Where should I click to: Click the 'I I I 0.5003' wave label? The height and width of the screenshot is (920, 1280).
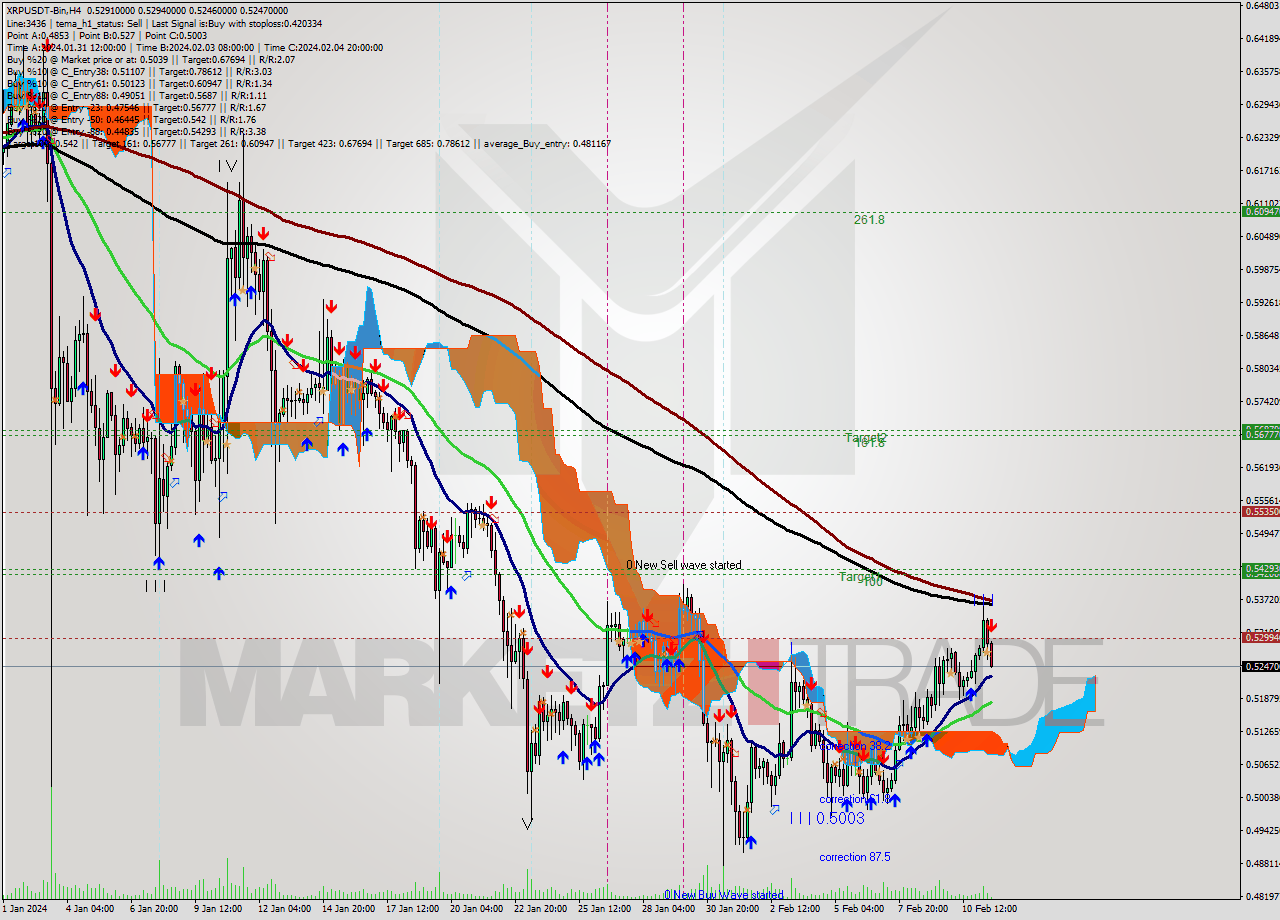click(x=827, y=818)
